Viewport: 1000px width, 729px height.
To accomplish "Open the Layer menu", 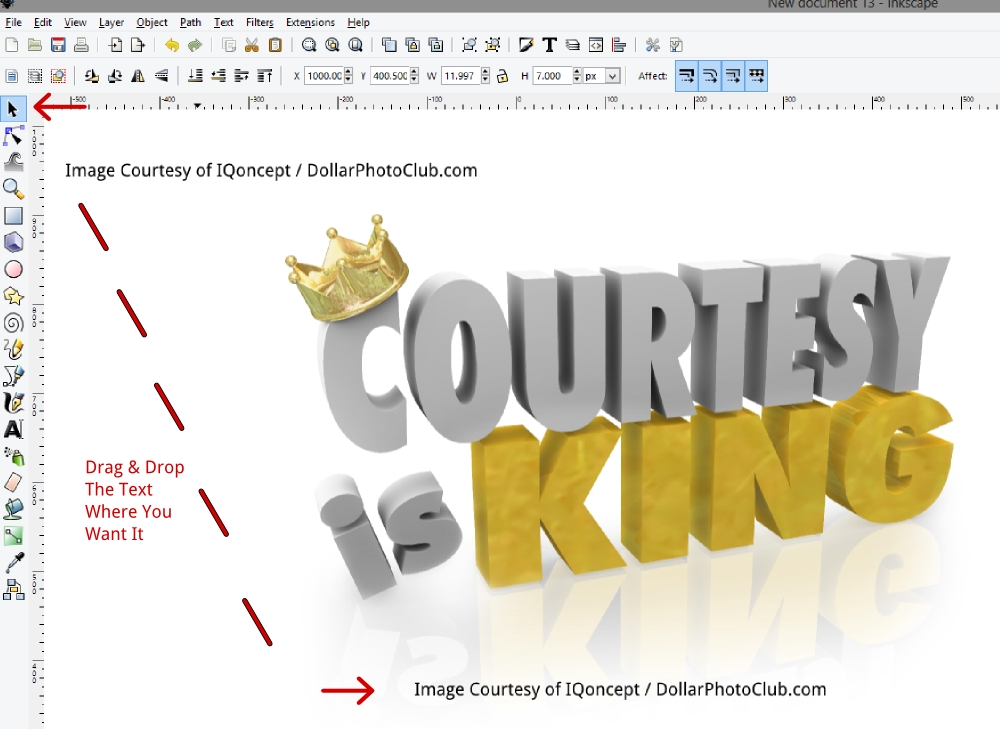I will click(x=111, y=22).
